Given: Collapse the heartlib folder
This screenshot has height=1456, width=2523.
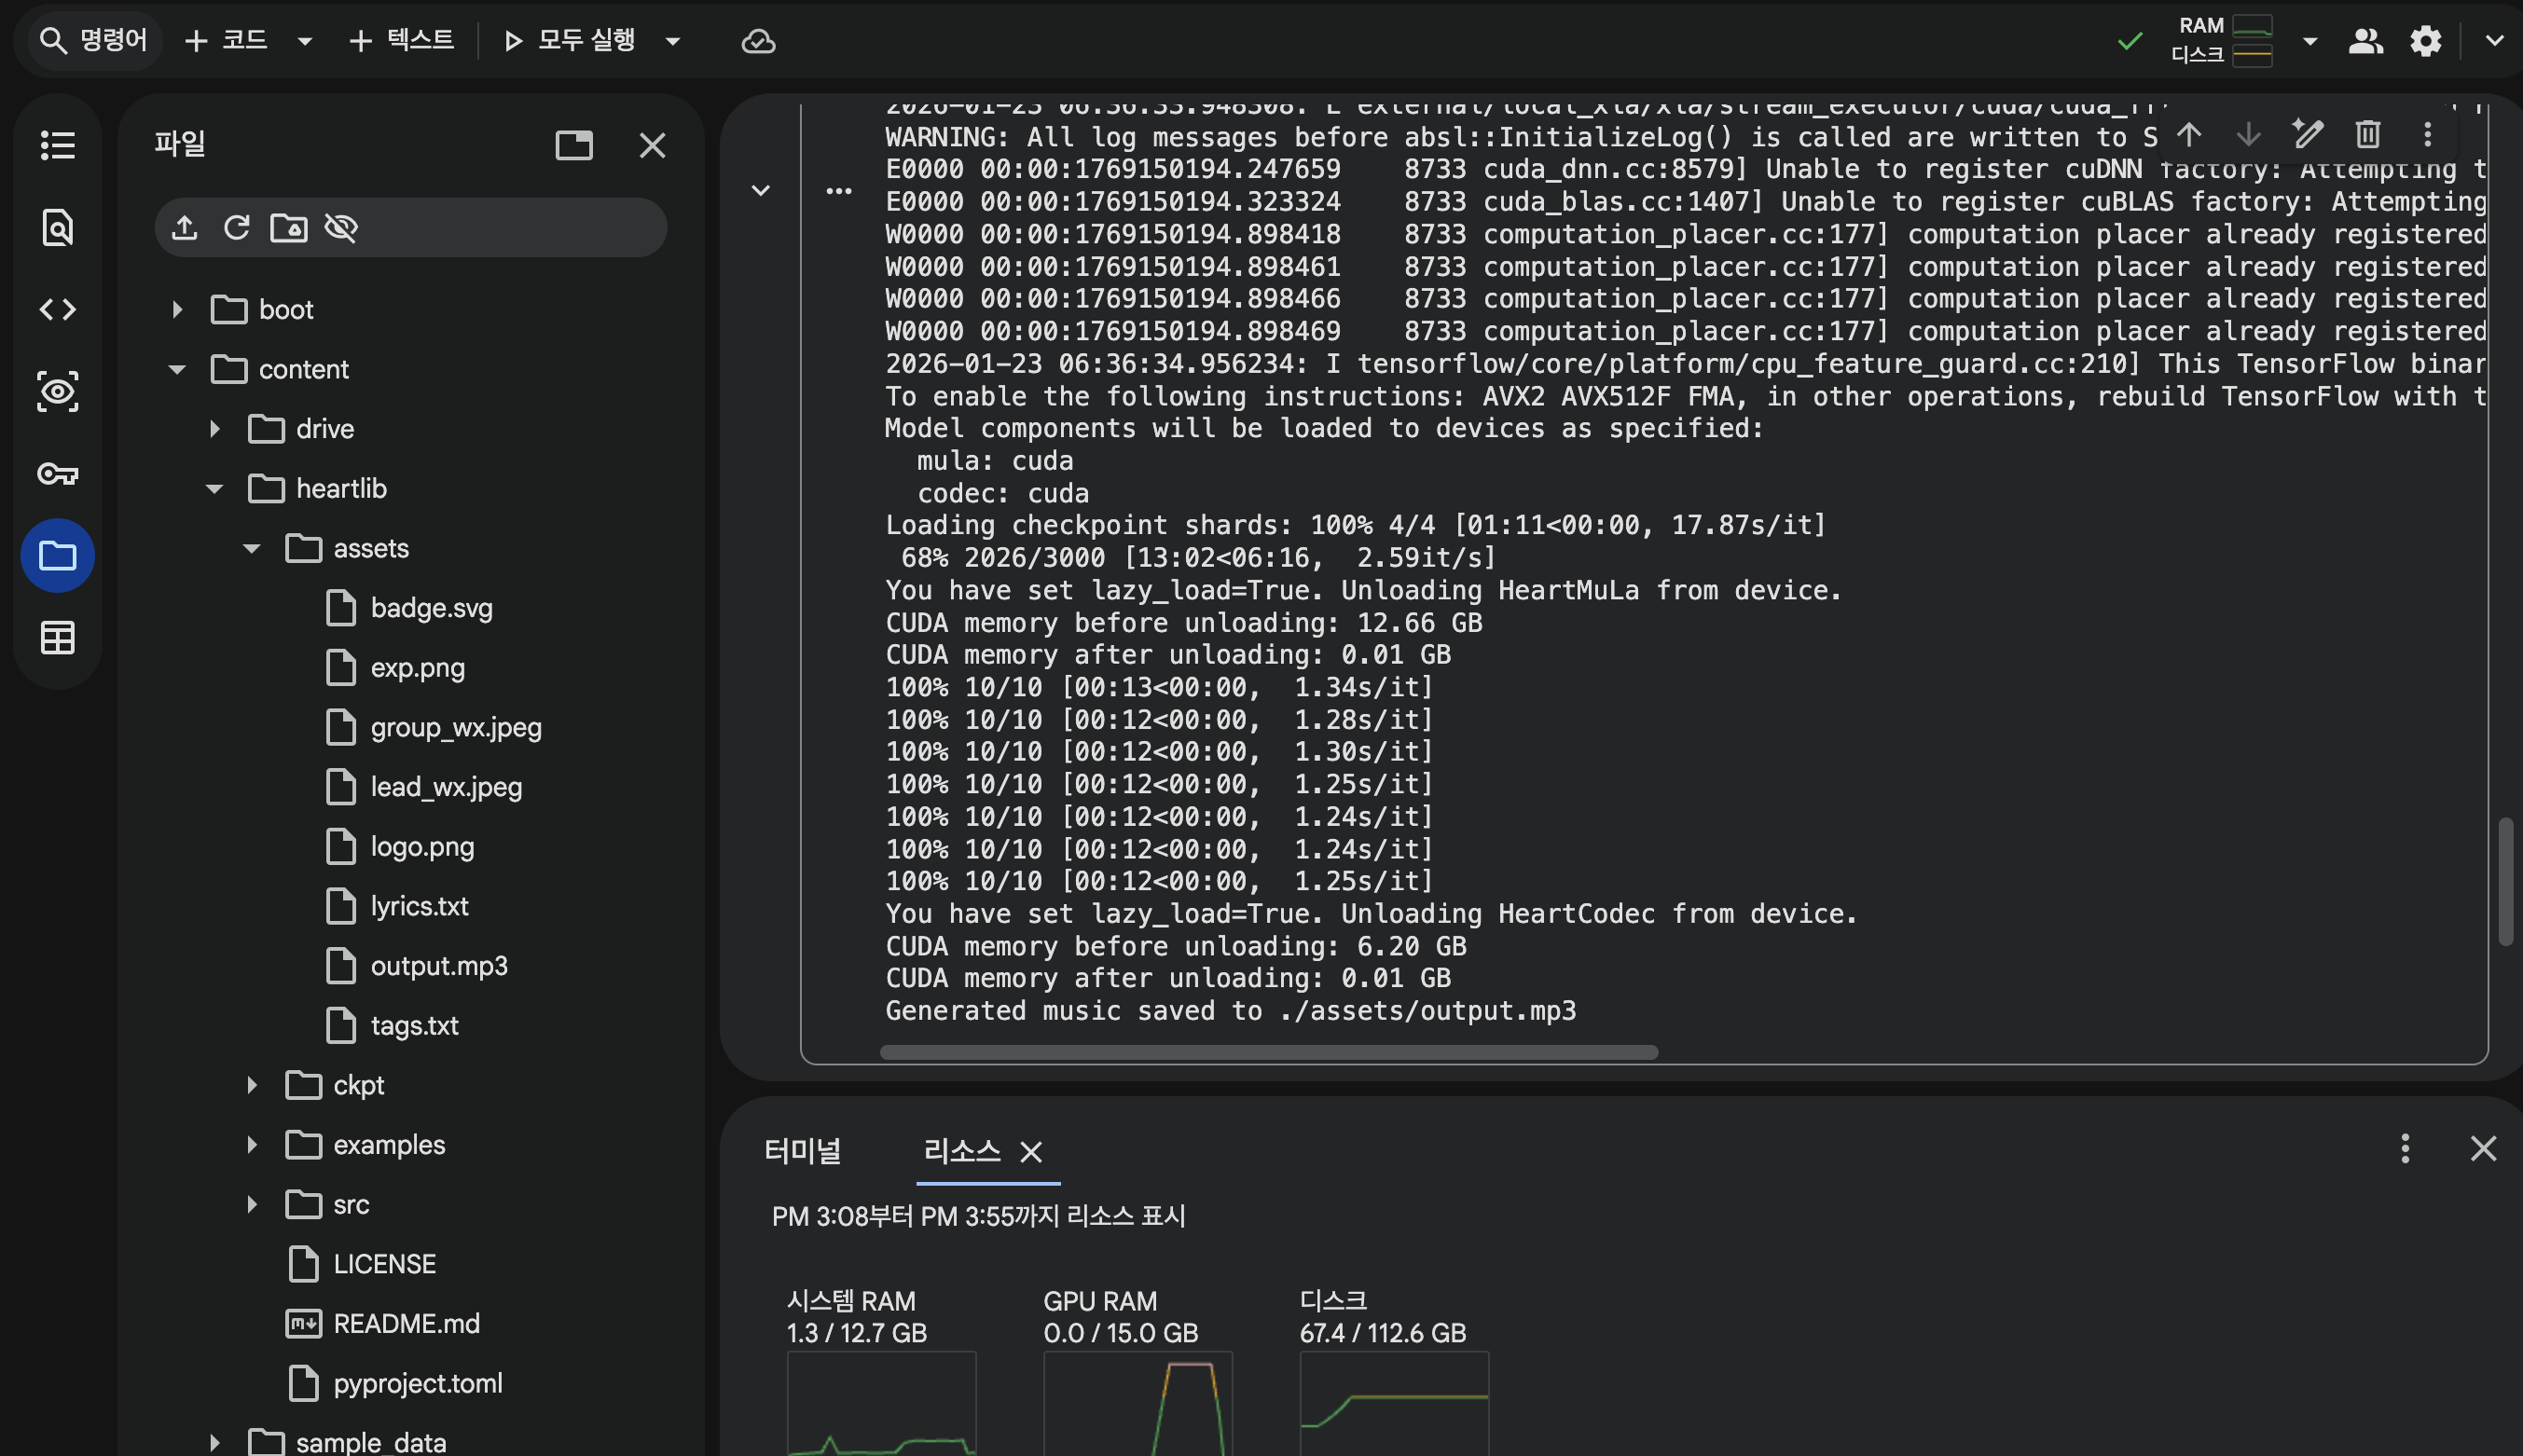Looking at the screenshot, I should (214, 488).
